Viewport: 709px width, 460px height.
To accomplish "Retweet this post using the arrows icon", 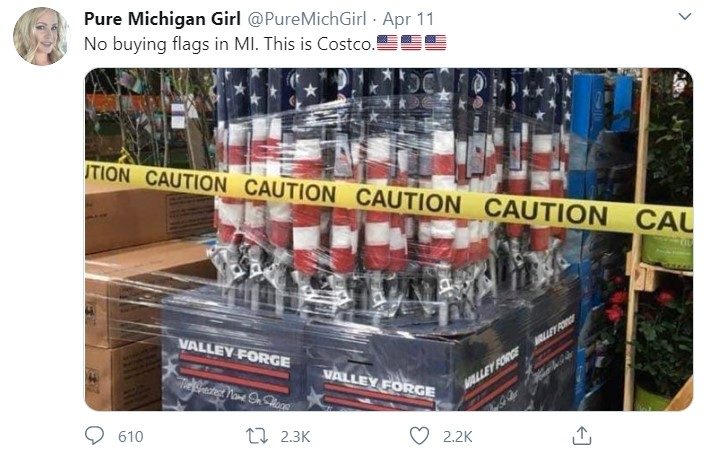I will click(257, 436).
